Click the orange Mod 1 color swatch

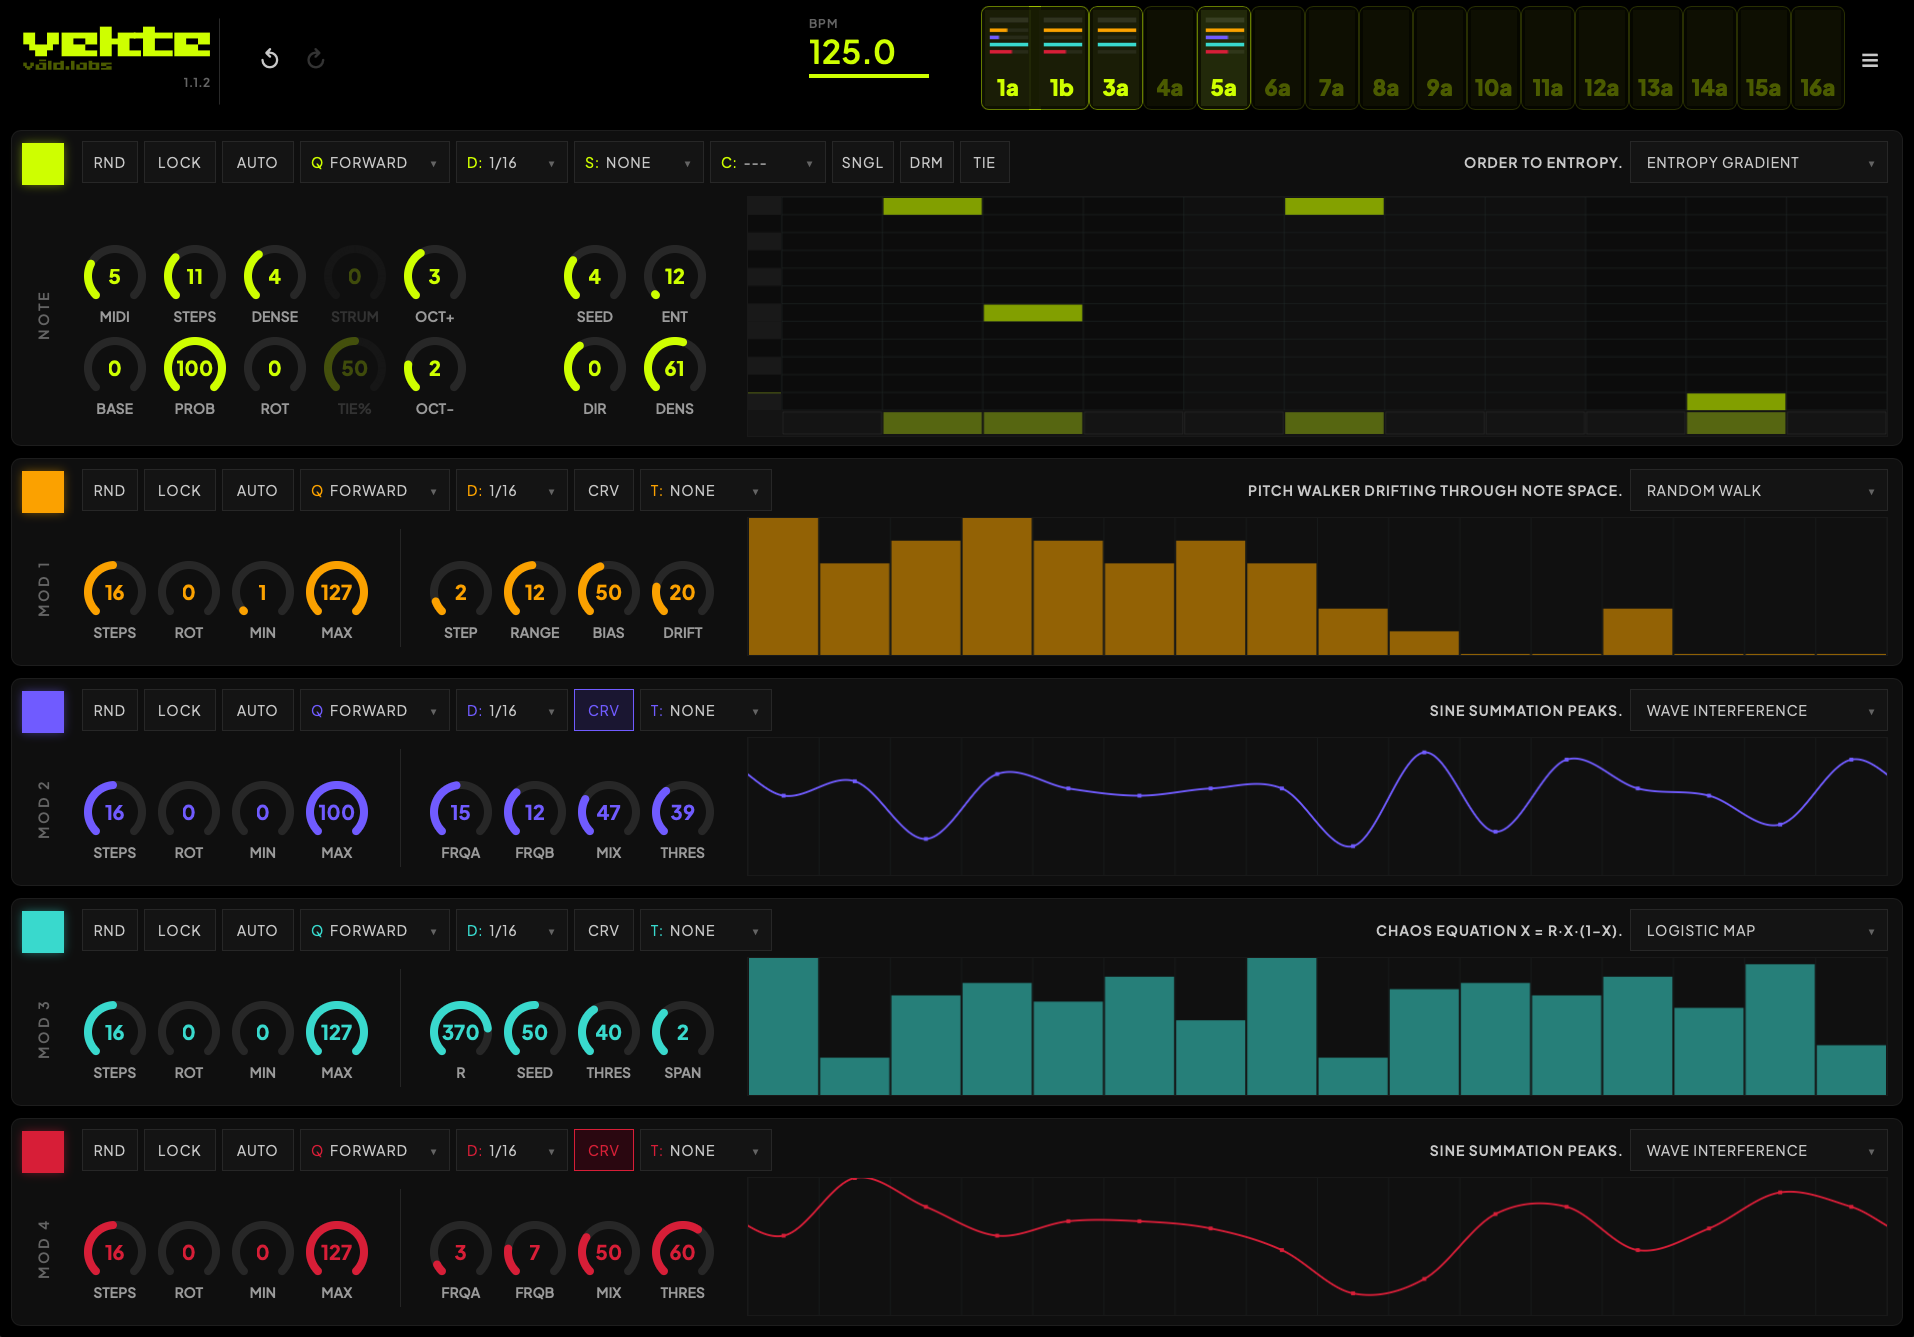(x=43, y=492)
